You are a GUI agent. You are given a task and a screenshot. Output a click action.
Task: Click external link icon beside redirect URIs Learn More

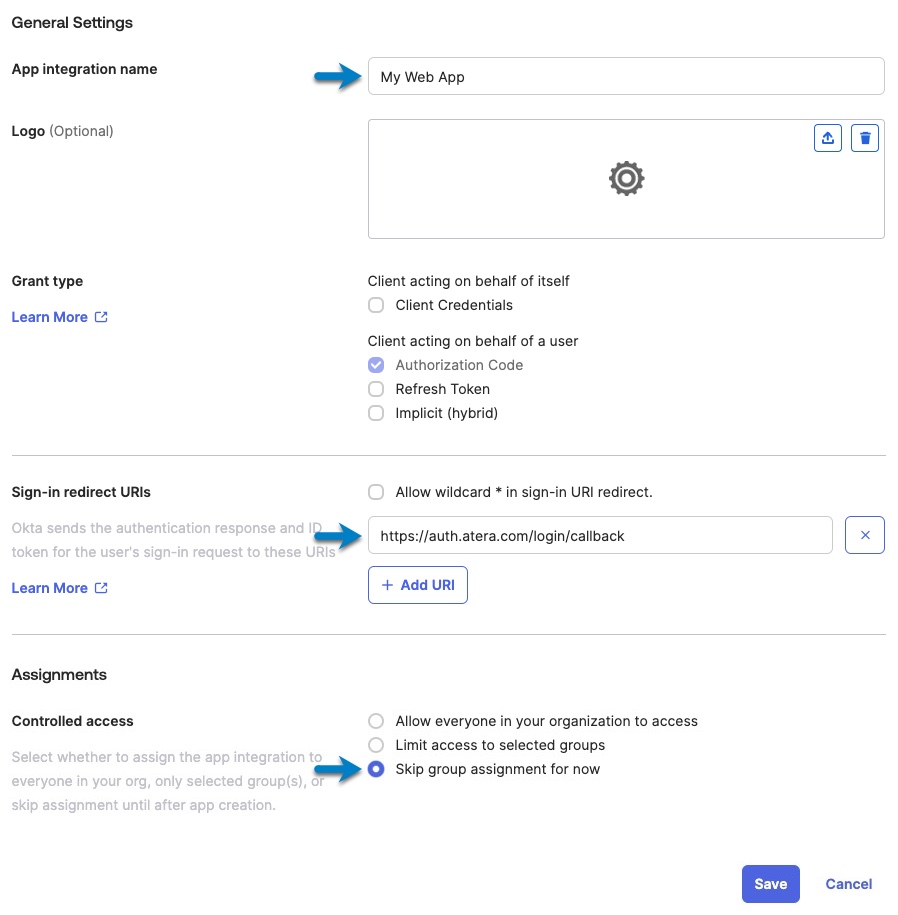pyautogui.click(x=101, y=588)
